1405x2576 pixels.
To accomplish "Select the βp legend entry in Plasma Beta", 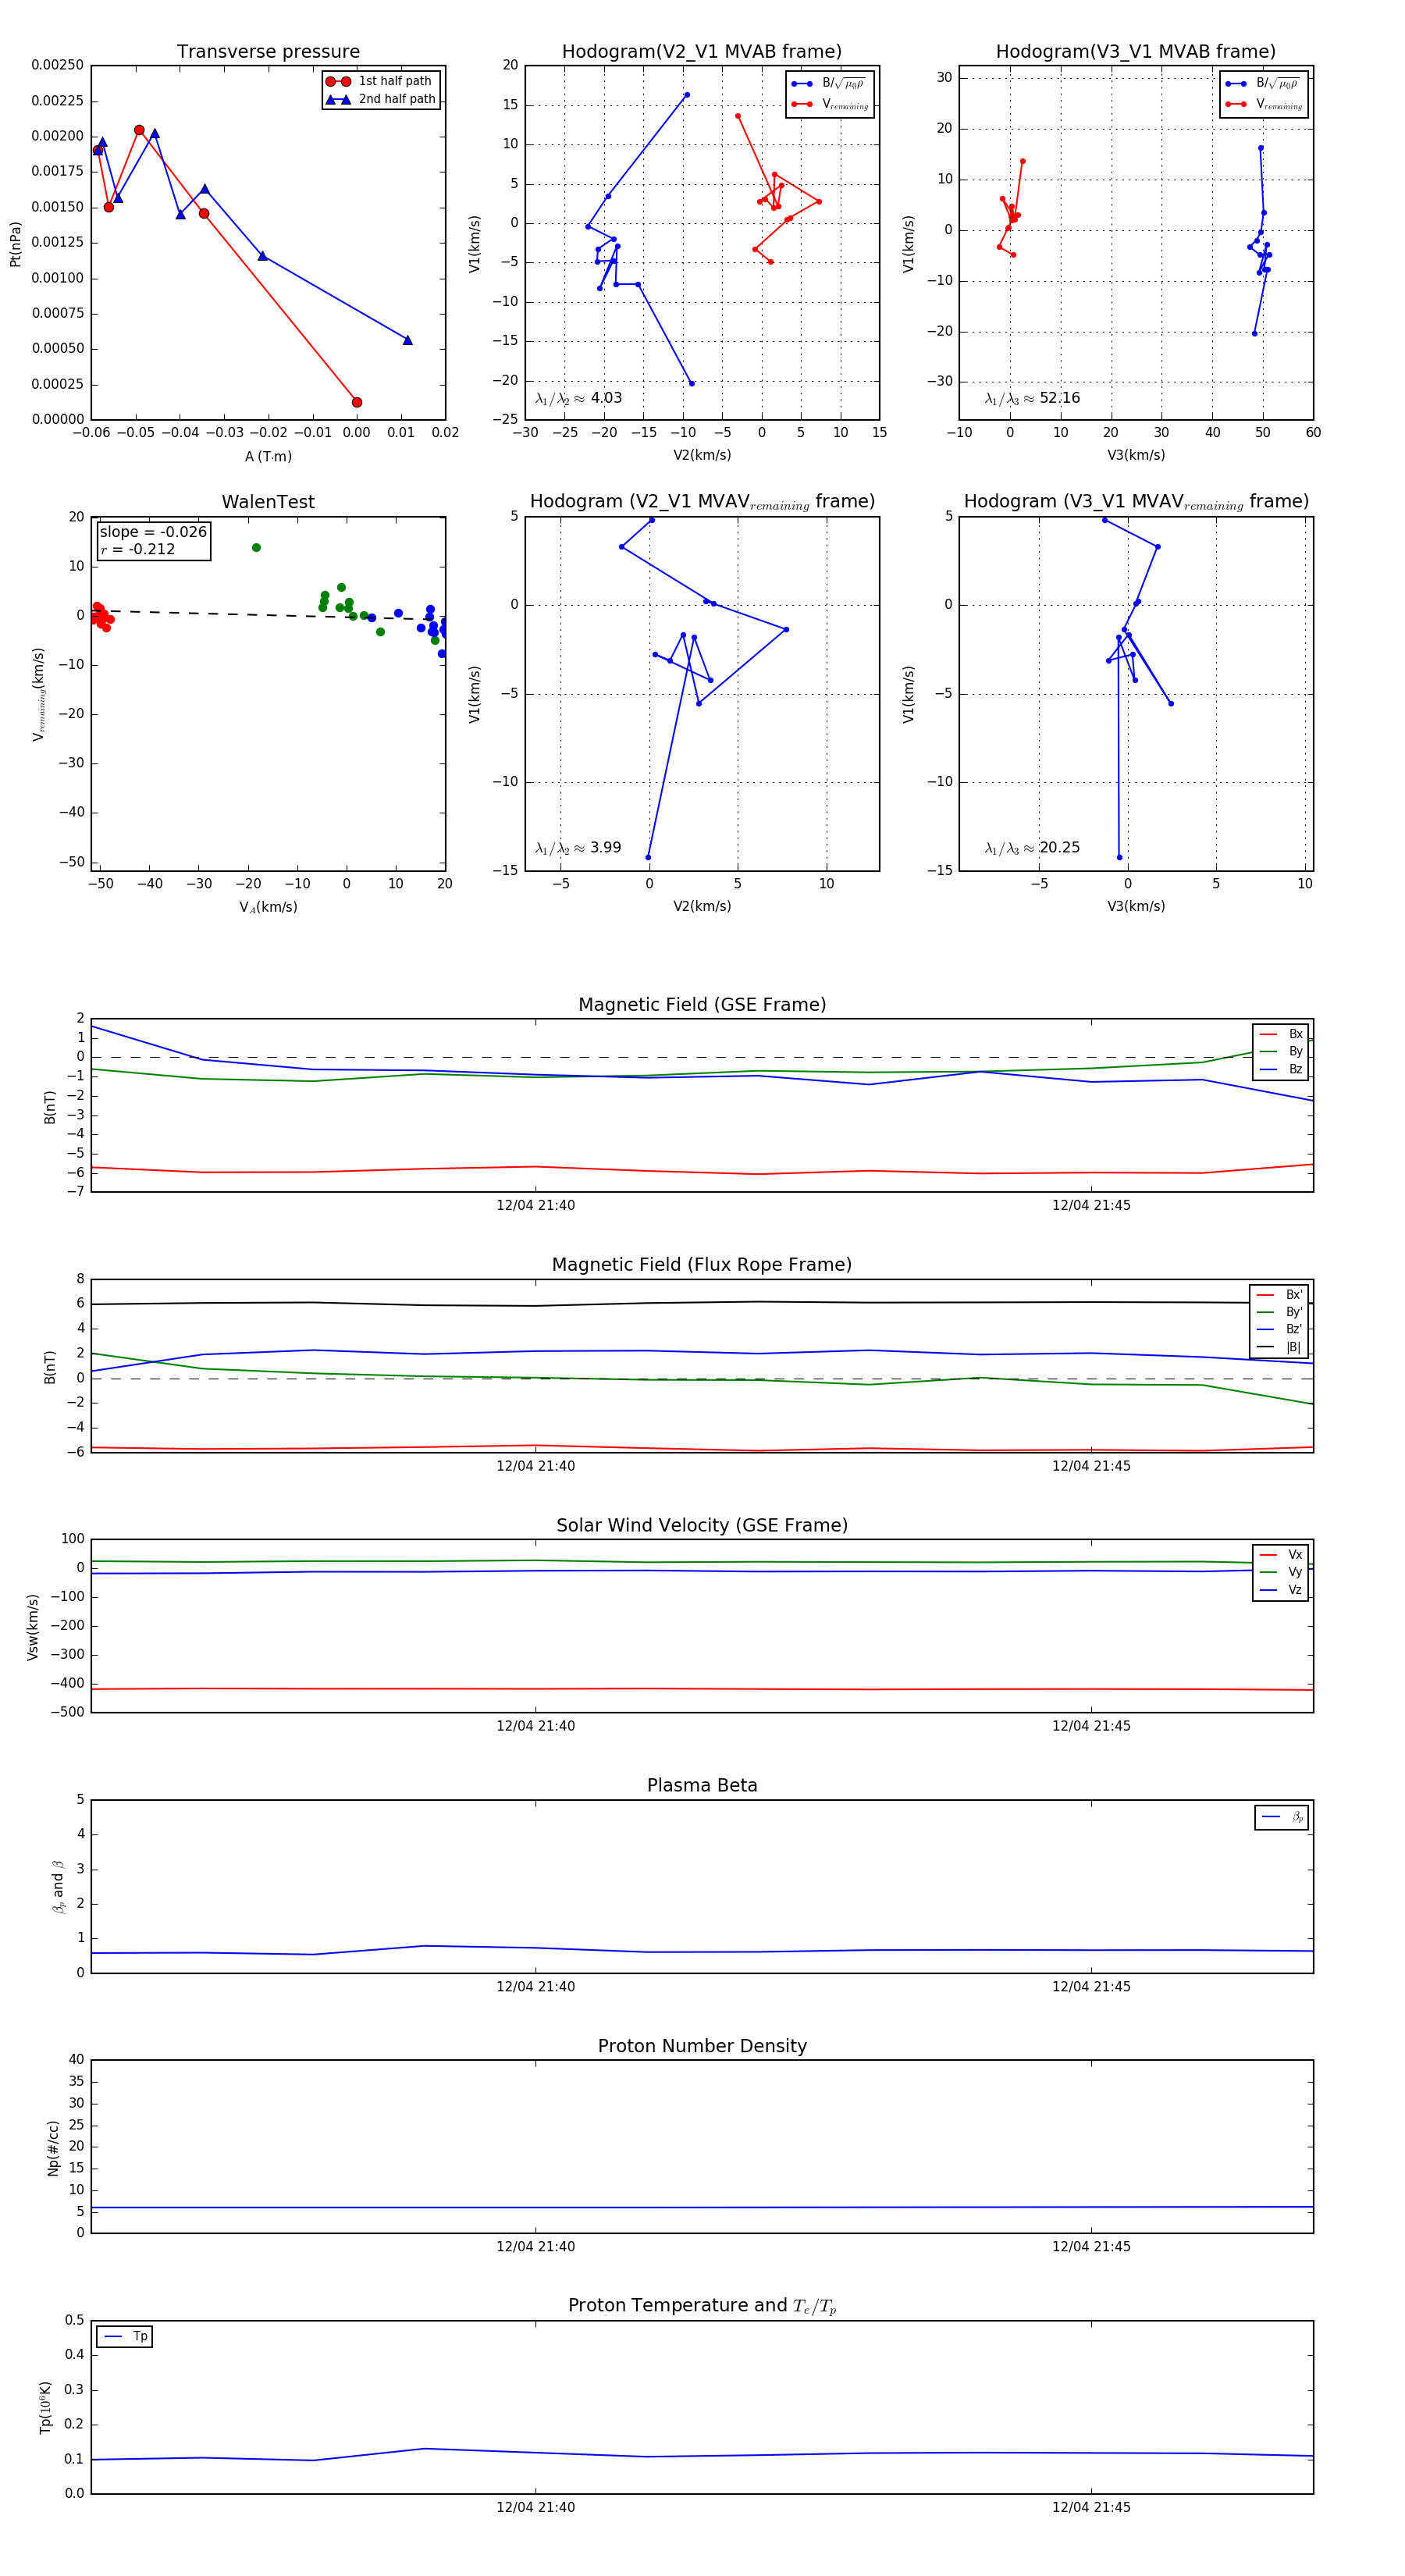I will (x=1282, y=1817).
